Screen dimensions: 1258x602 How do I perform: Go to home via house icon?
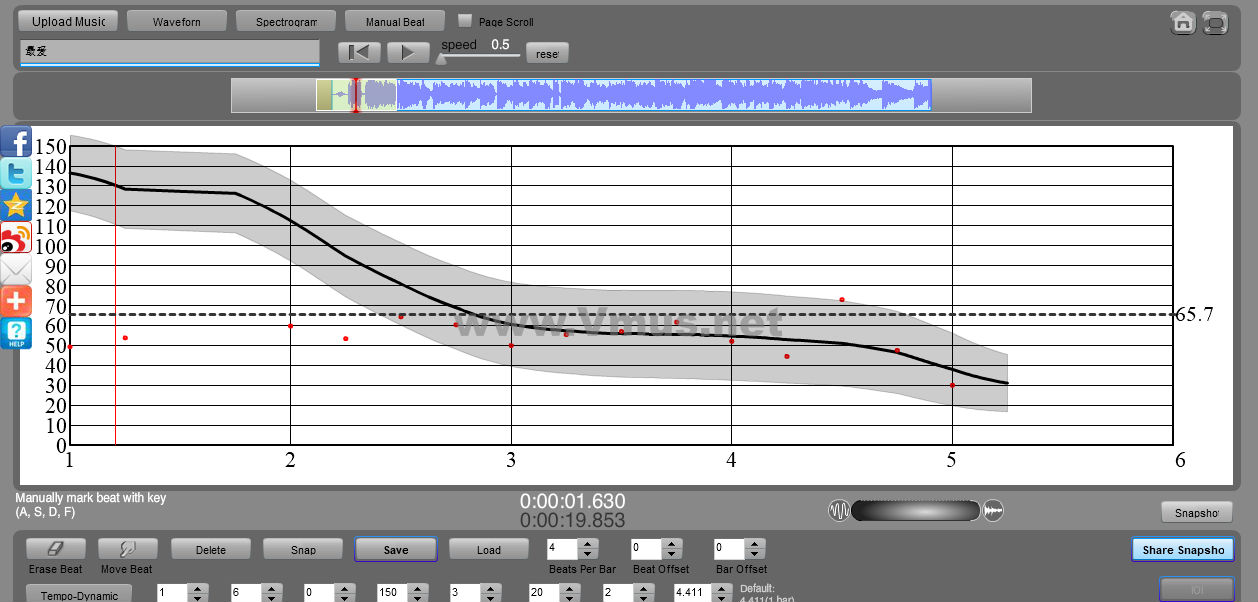point(1183,22)
